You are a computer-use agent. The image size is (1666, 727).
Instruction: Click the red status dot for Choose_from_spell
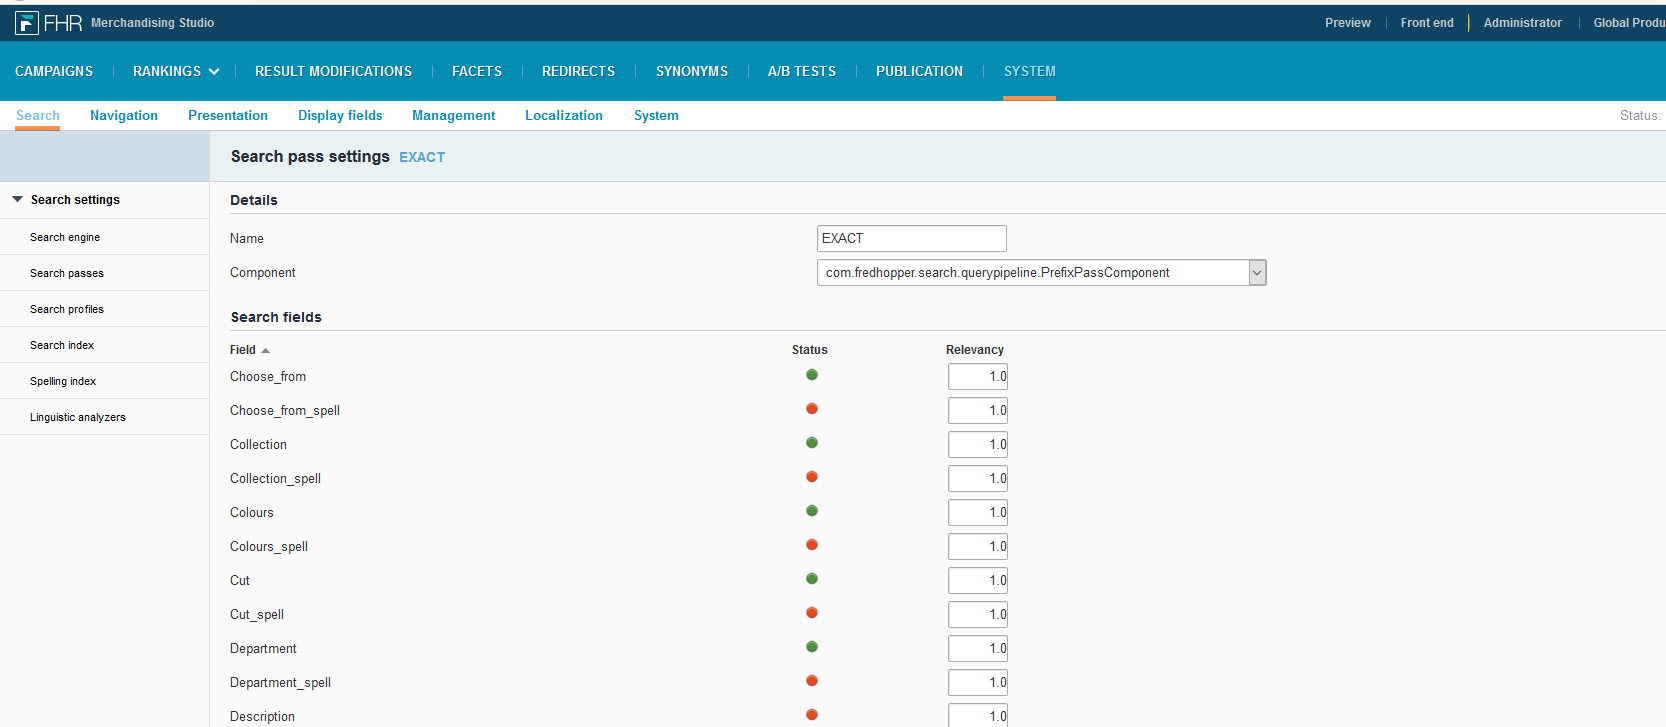click(812, 409)
